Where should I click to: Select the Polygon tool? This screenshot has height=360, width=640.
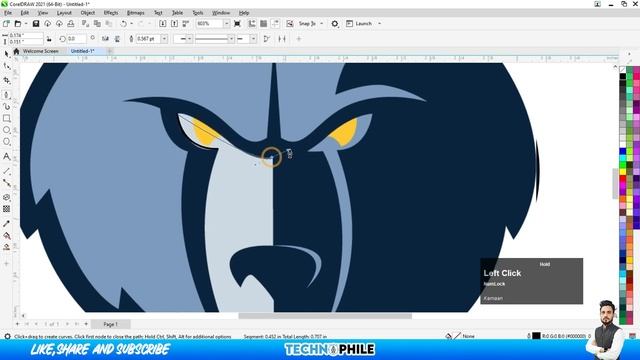pyautogui.click(x=7, y=142)
